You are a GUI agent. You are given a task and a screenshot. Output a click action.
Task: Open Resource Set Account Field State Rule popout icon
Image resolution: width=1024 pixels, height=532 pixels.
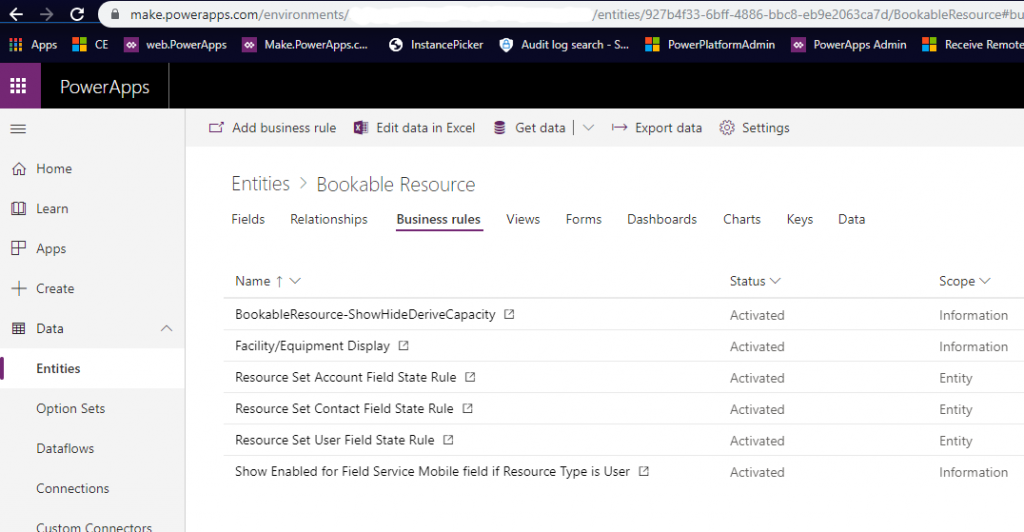(x=470, y=377)
